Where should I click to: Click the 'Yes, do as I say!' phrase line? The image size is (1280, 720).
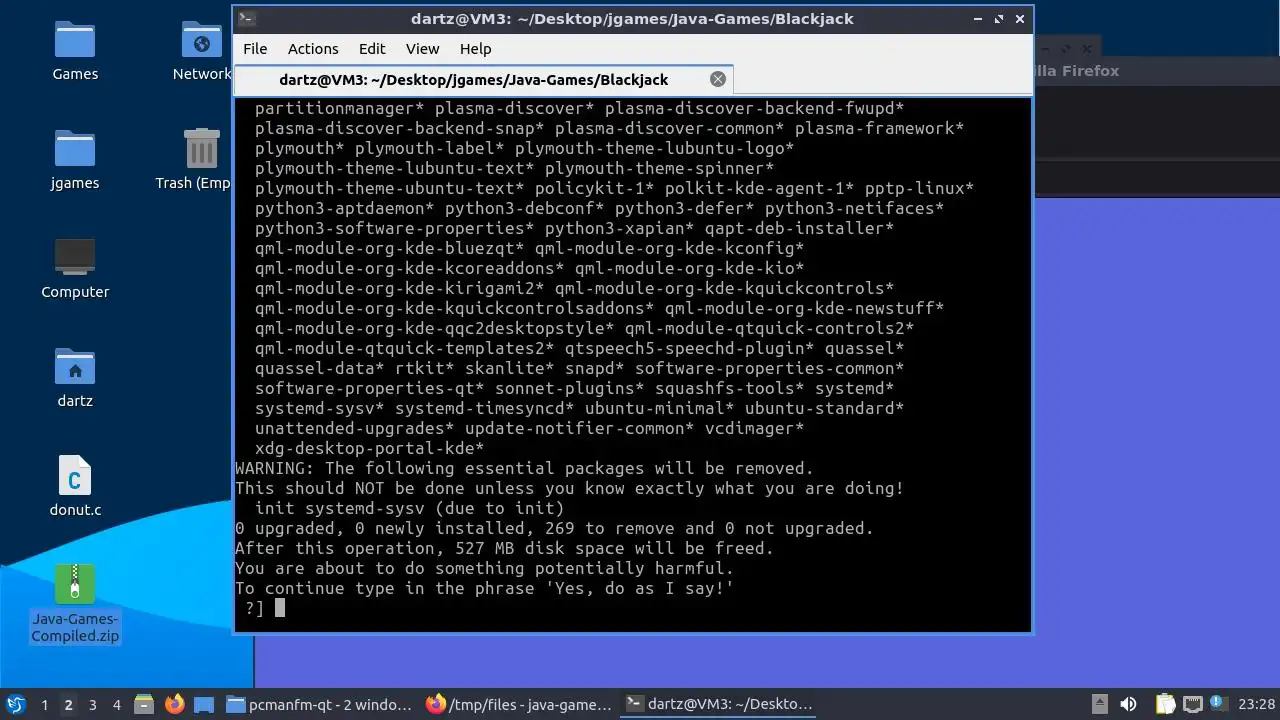pos(484,588)
